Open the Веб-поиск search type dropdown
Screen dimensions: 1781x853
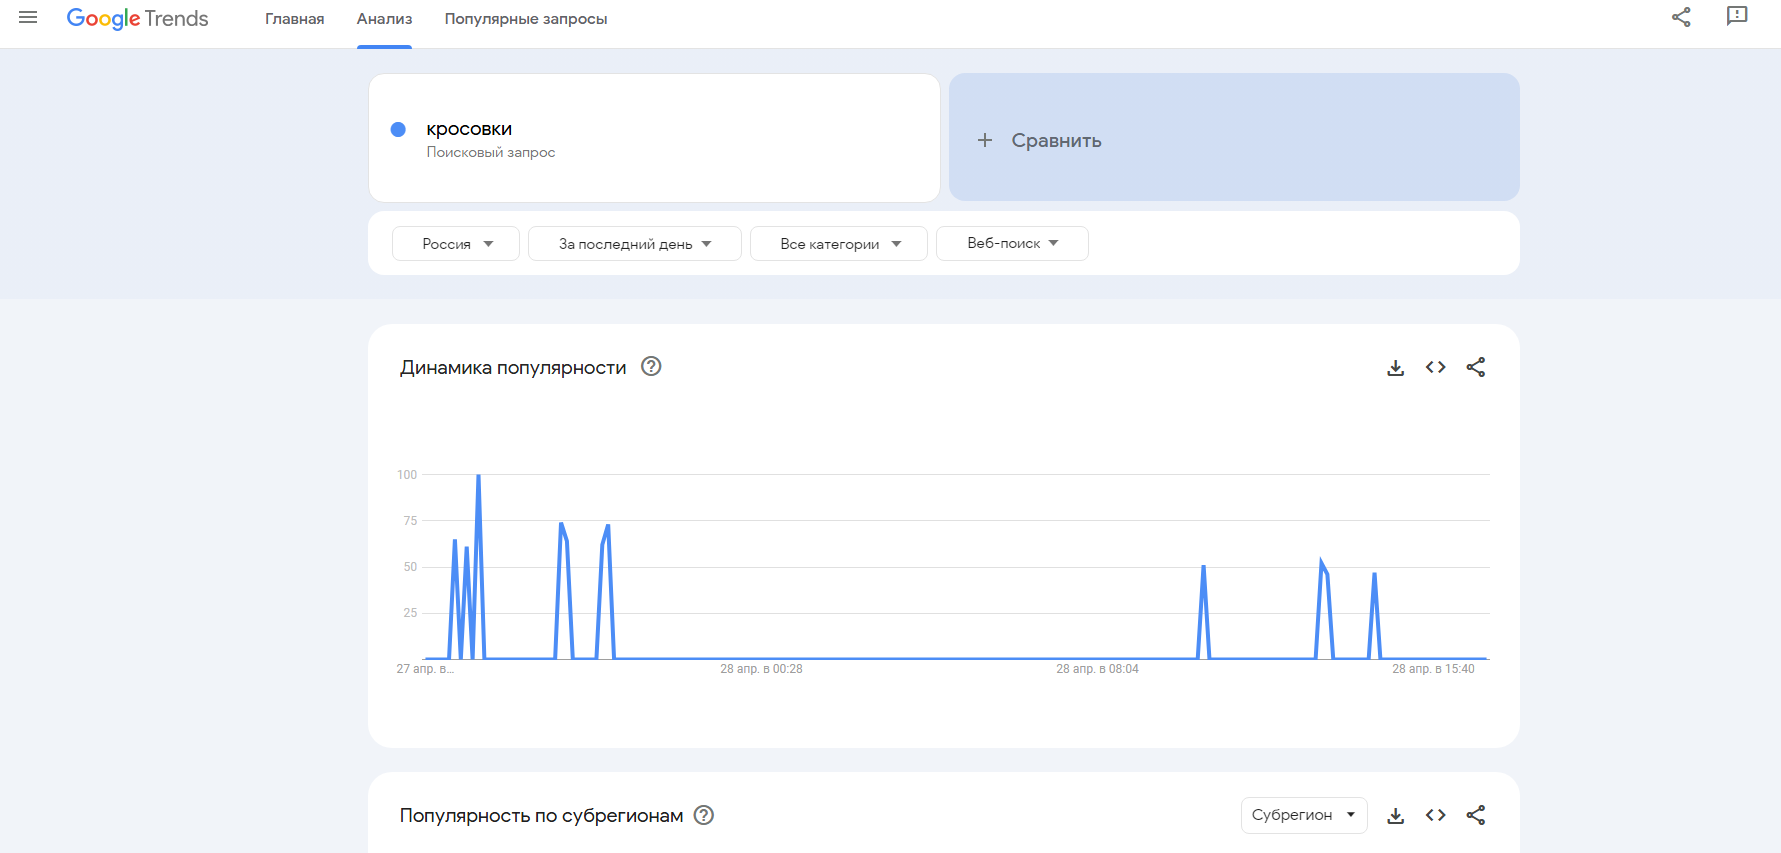tap(1011, 243)
